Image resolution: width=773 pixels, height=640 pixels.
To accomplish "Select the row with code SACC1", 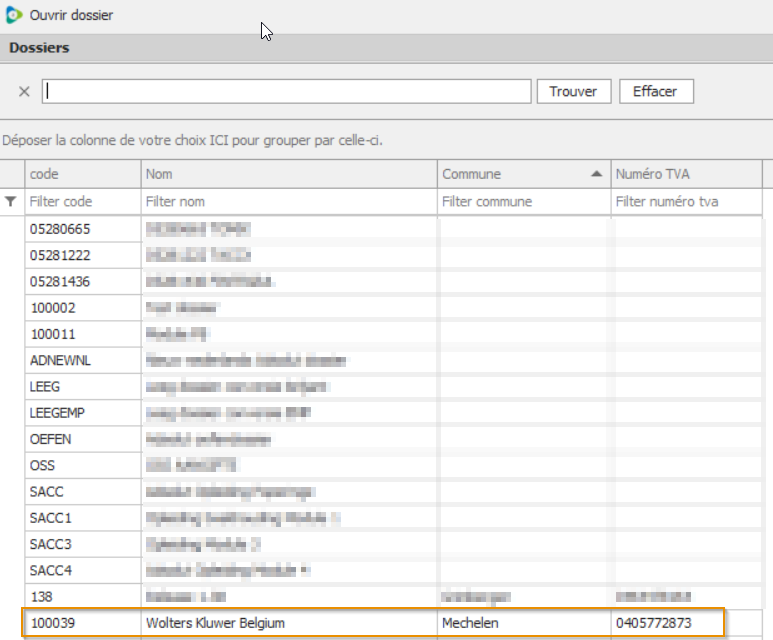I will coord(393,518).
